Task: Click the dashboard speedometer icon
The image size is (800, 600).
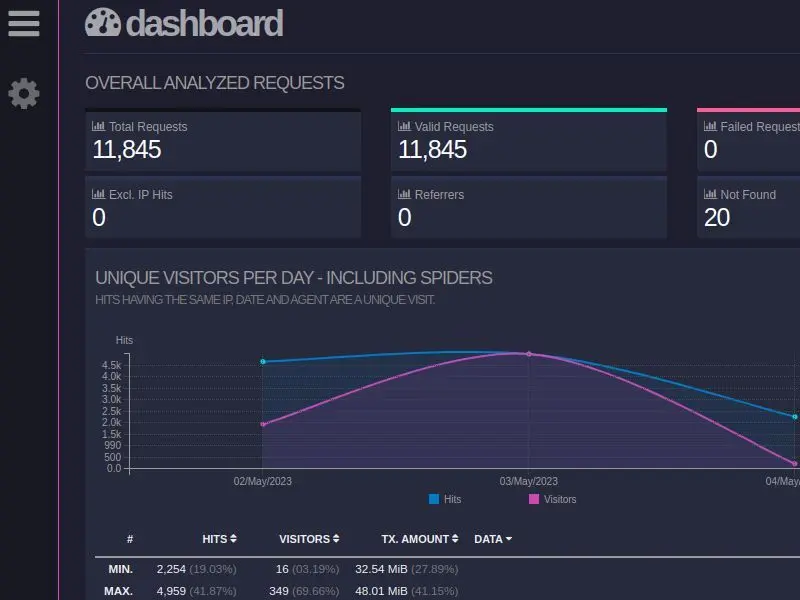Action: point(102,23)
